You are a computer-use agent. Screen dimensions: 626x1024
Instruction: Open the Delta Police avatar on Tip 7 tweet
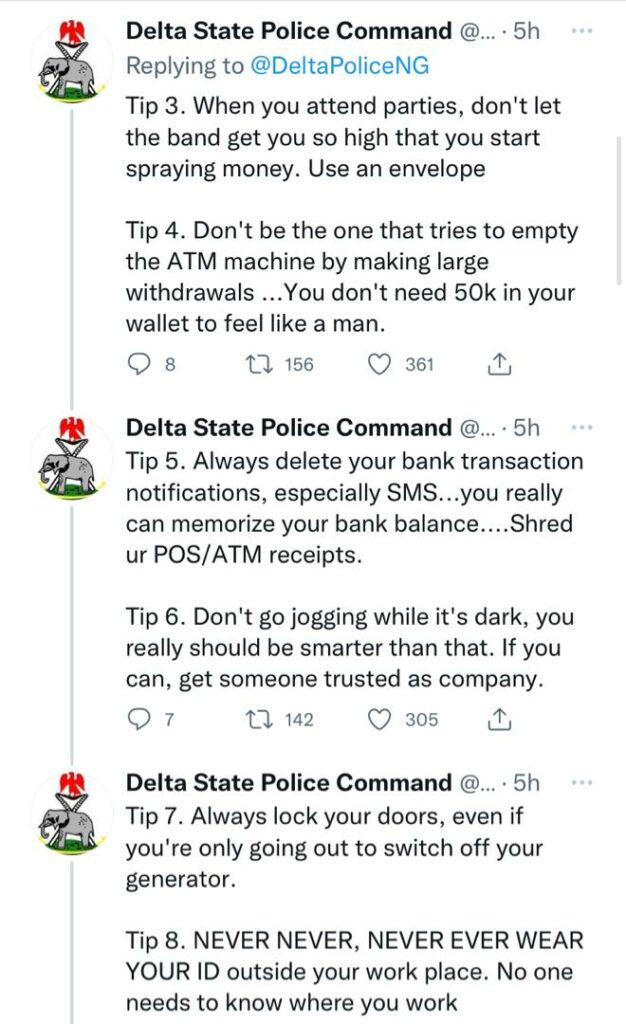coord(72,813)
